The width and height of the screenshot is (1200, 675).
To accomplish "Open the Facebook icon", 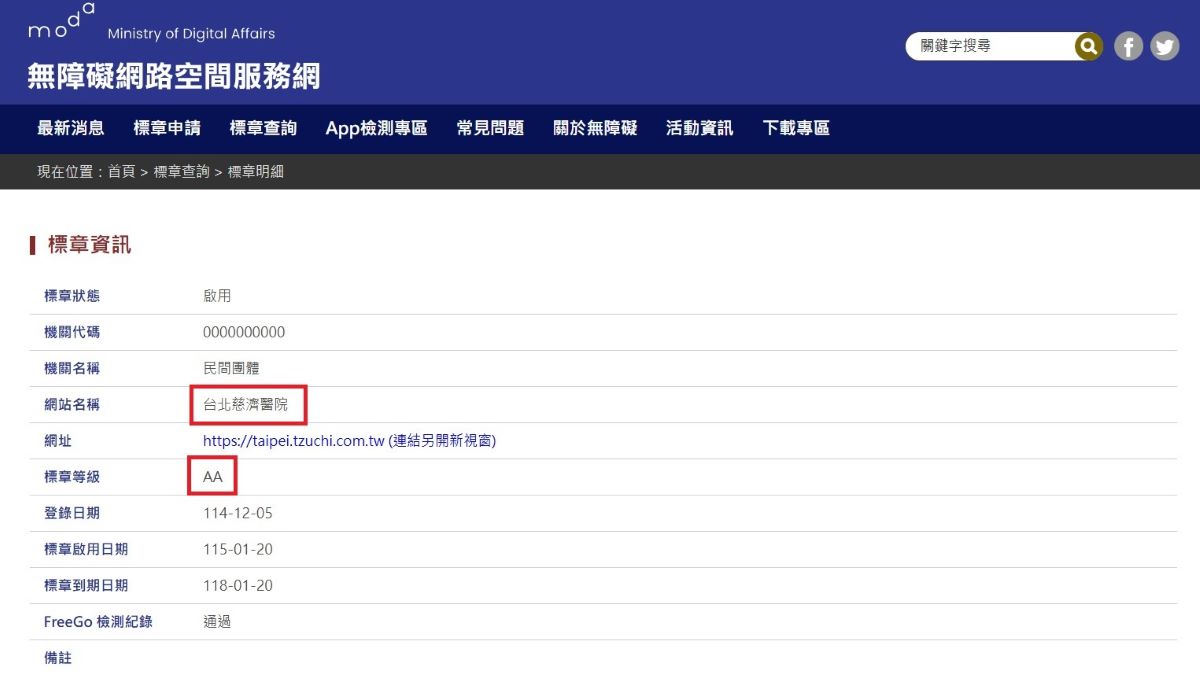I will click(1128, 46).
